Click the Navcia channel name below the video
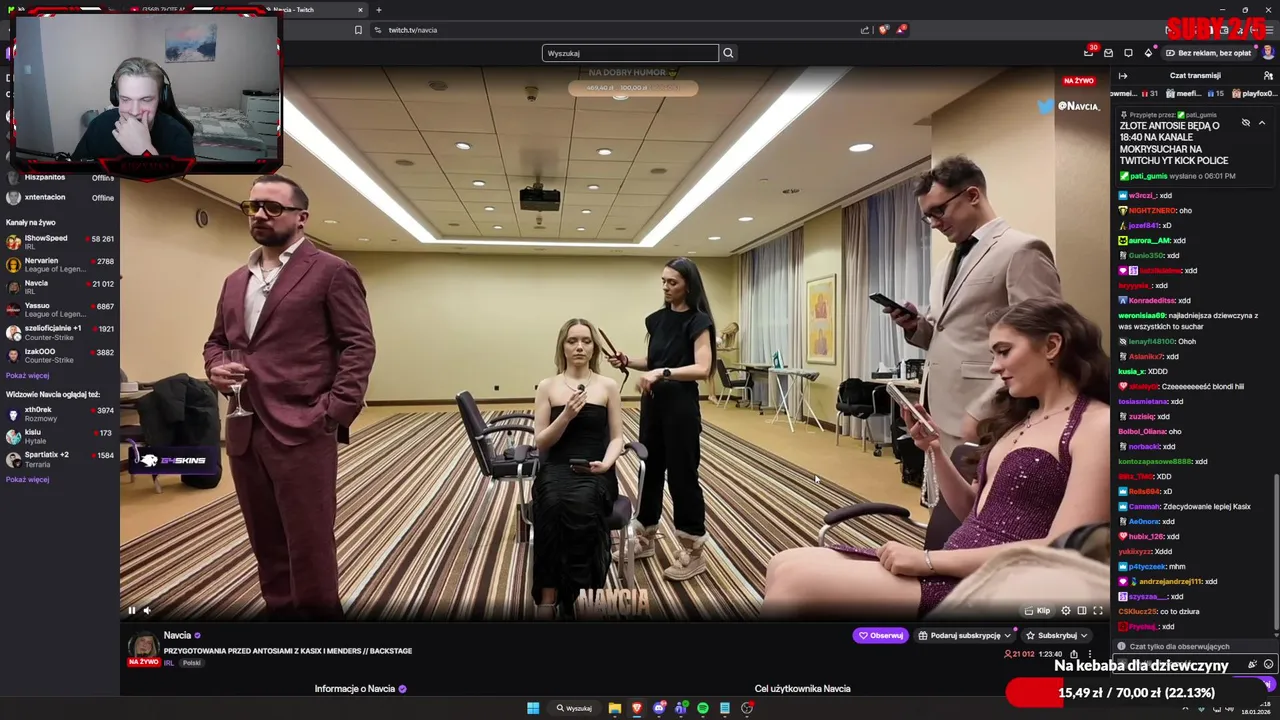 pyautogui.click(x=177, y=635)
